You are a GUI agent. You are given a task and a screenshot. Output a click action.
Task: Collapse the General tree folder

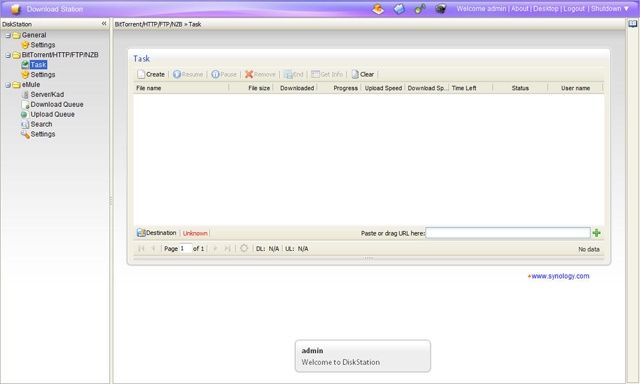coord(8,36)
